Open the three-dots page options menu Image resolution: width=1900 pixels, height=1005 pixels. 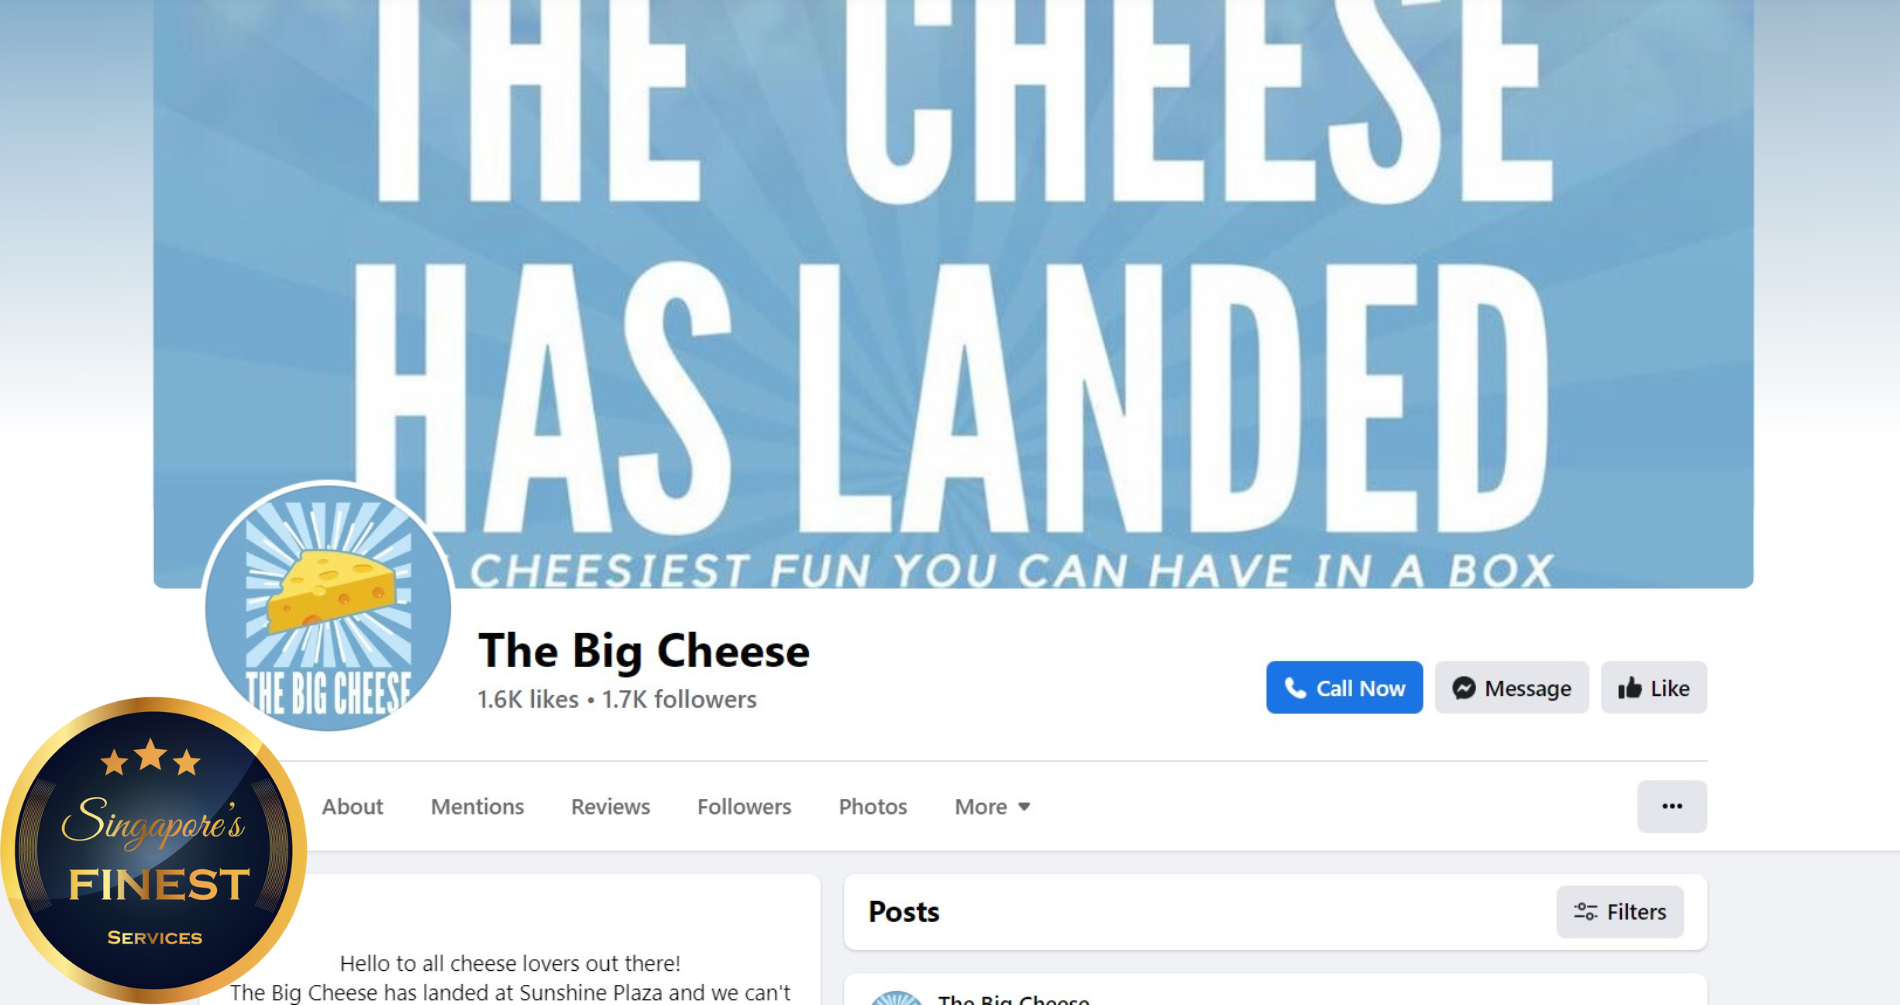(x=1672, y=806)
